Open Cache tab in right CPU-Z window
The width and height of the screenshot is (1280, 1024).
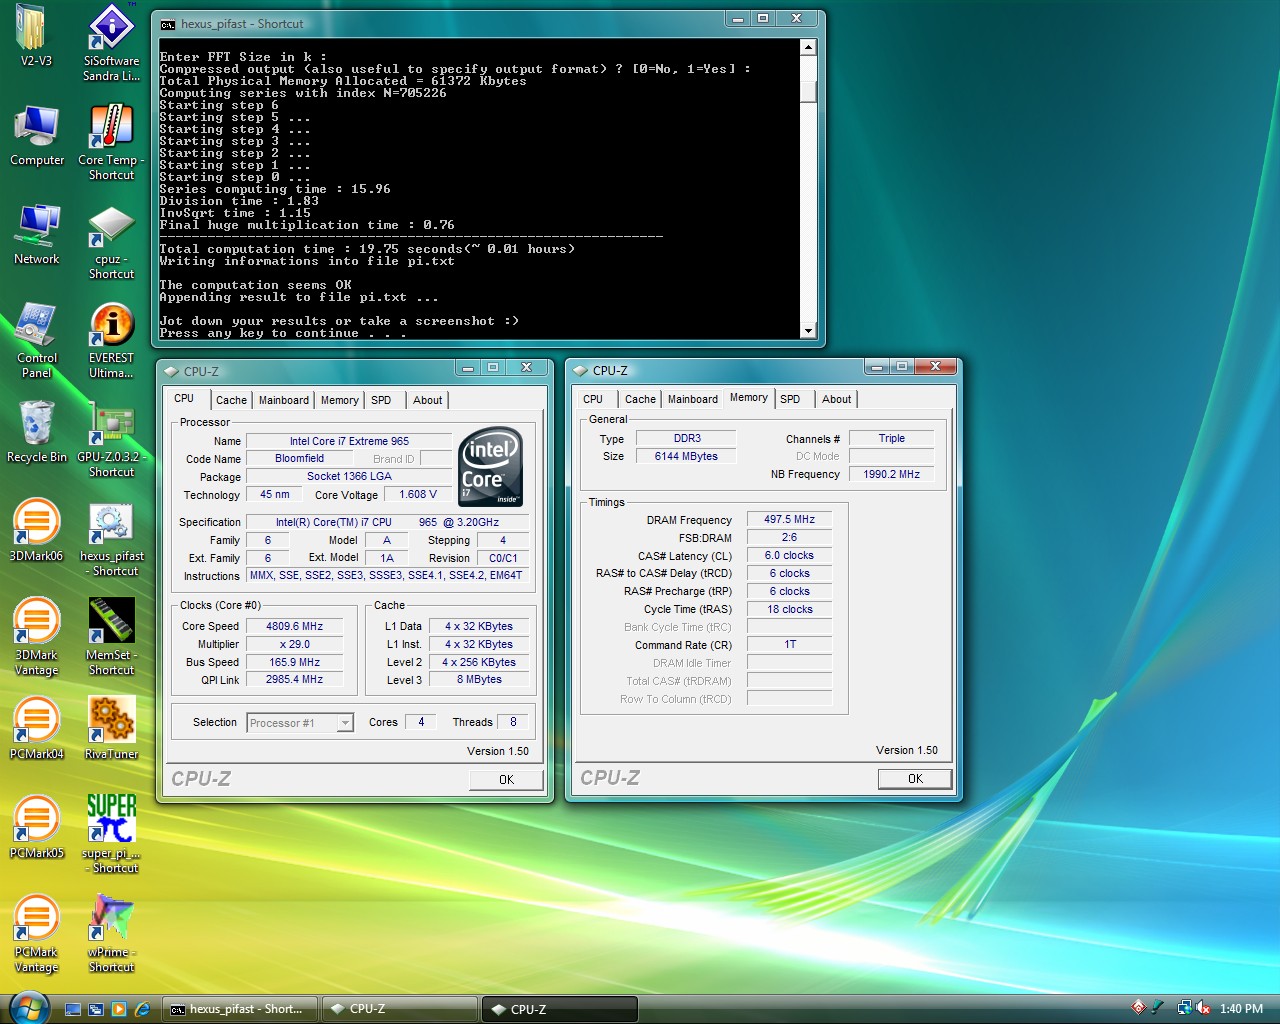[x=641, y=399]
